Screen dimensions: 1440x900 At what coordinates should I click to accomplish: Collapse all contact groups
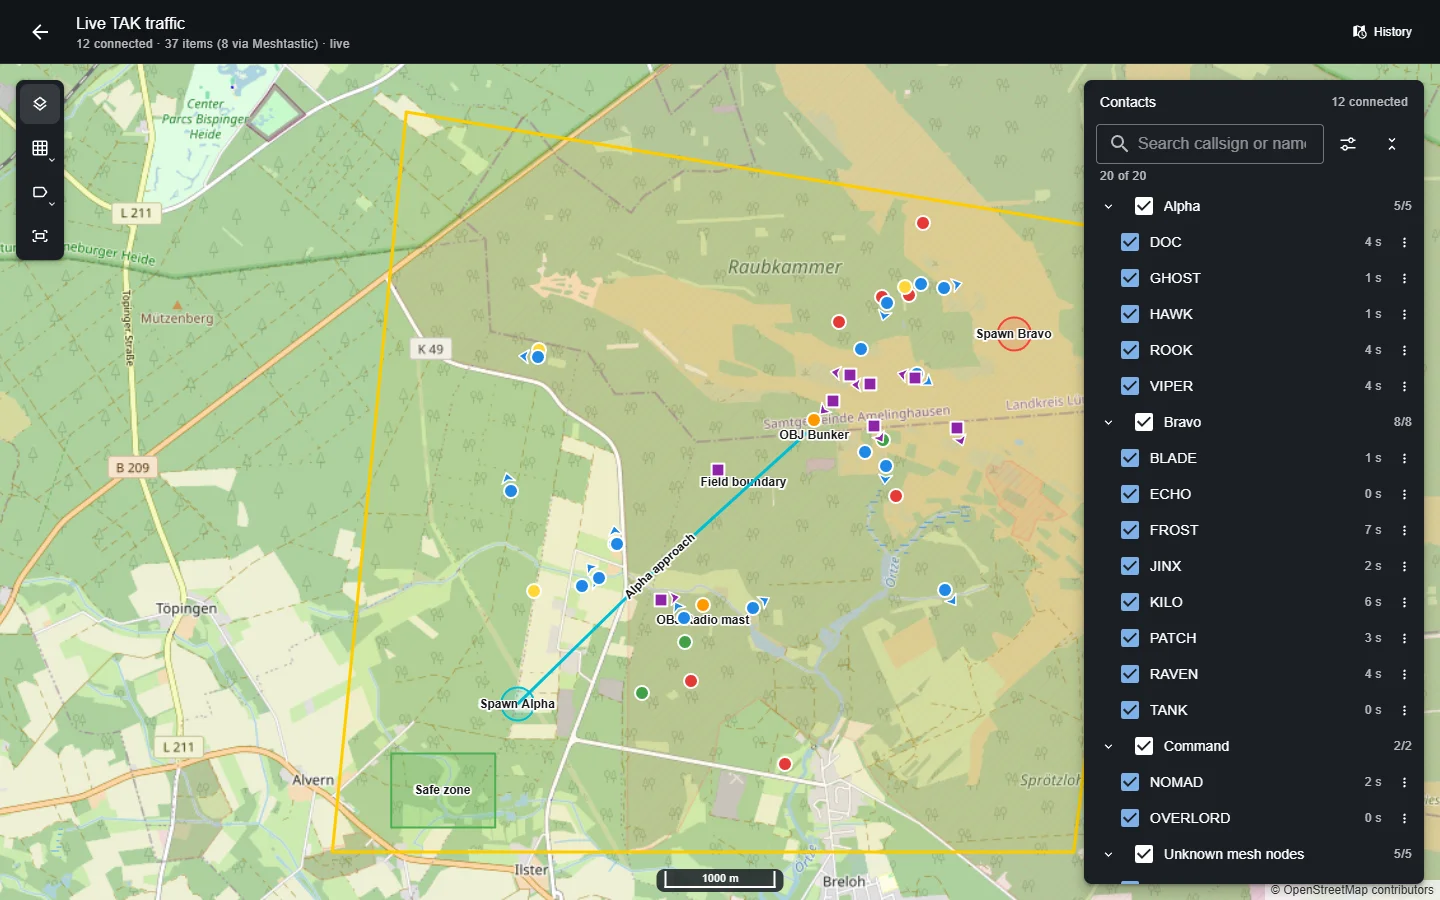coord(1392,144)
